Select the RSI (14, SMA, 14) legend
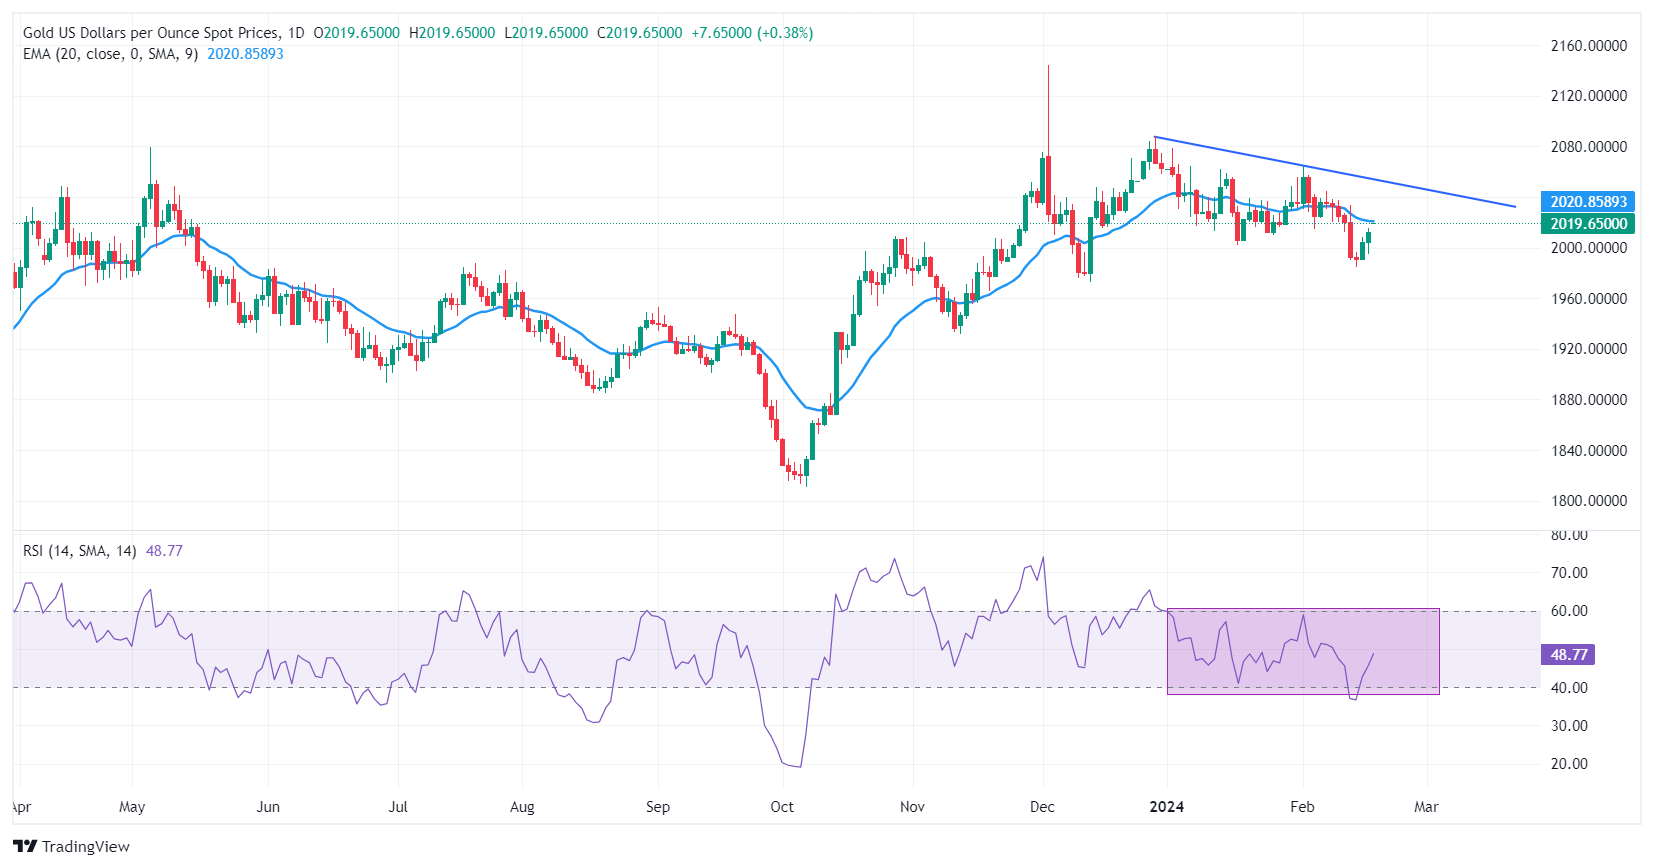1654x868 pixels. tap(79, 551)
